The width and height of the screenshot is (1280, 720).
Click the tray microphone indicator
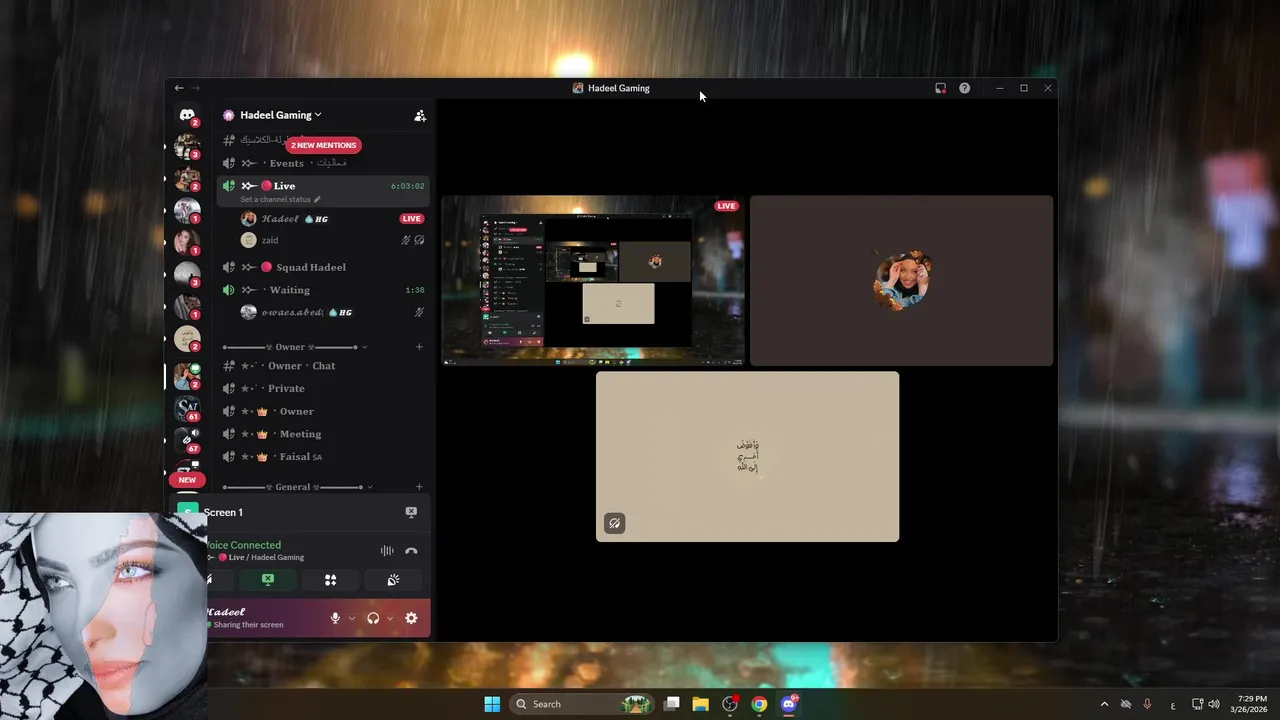pos(1147,704)
